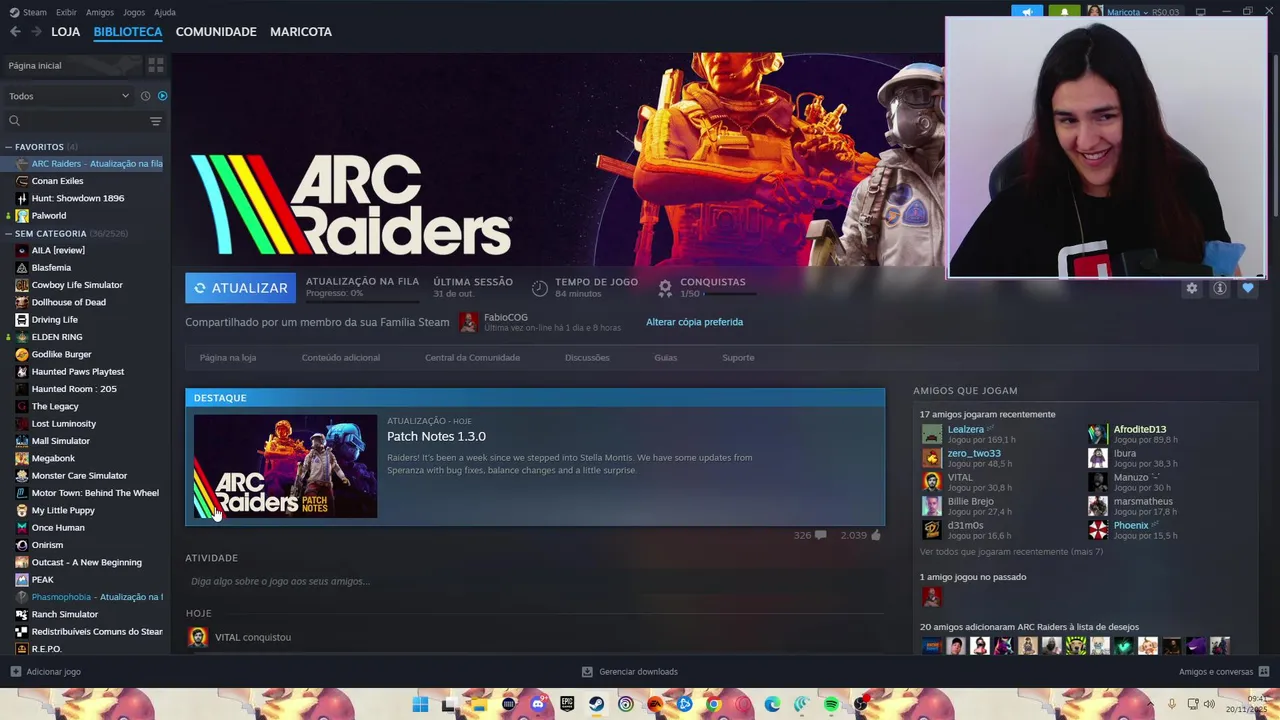1280x720 pixels.
Task: Toggle favorite heart icon
Action: [1247, 288]
